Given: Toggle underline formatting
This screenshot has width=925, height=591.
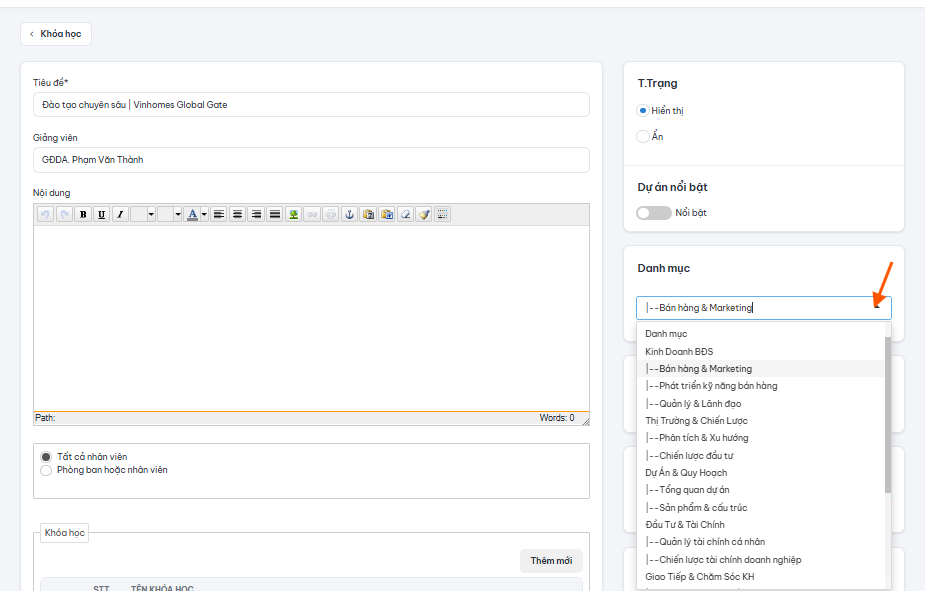Looking at the screenshot, I should click(x=101, y=214).
